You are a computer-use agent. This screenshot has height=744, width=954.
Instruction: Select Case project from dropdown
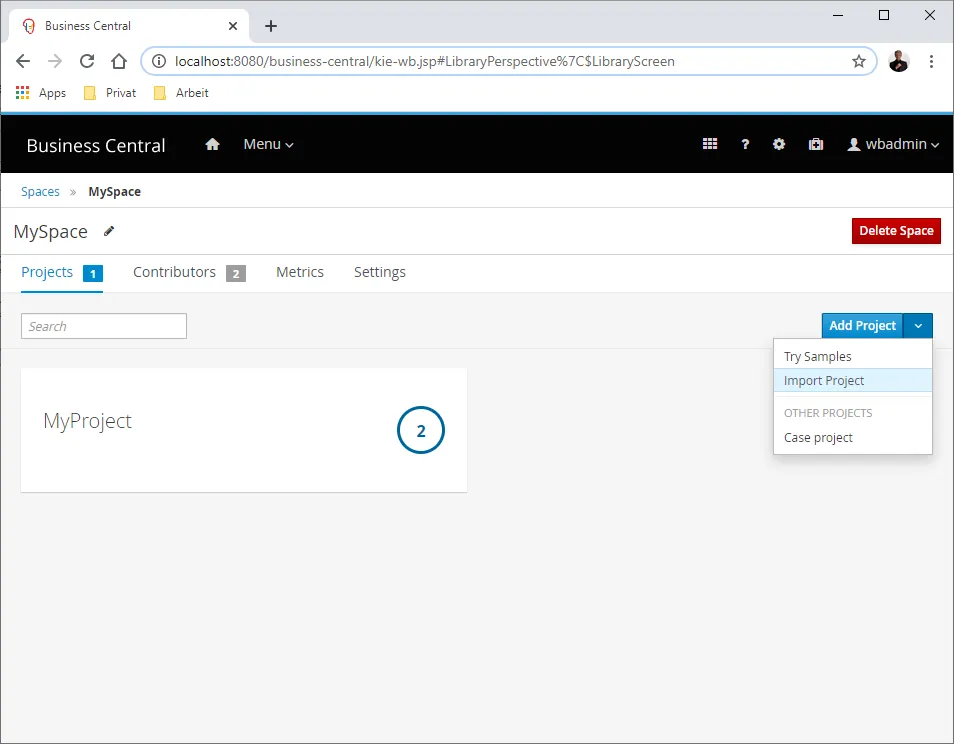coord(852,437)
